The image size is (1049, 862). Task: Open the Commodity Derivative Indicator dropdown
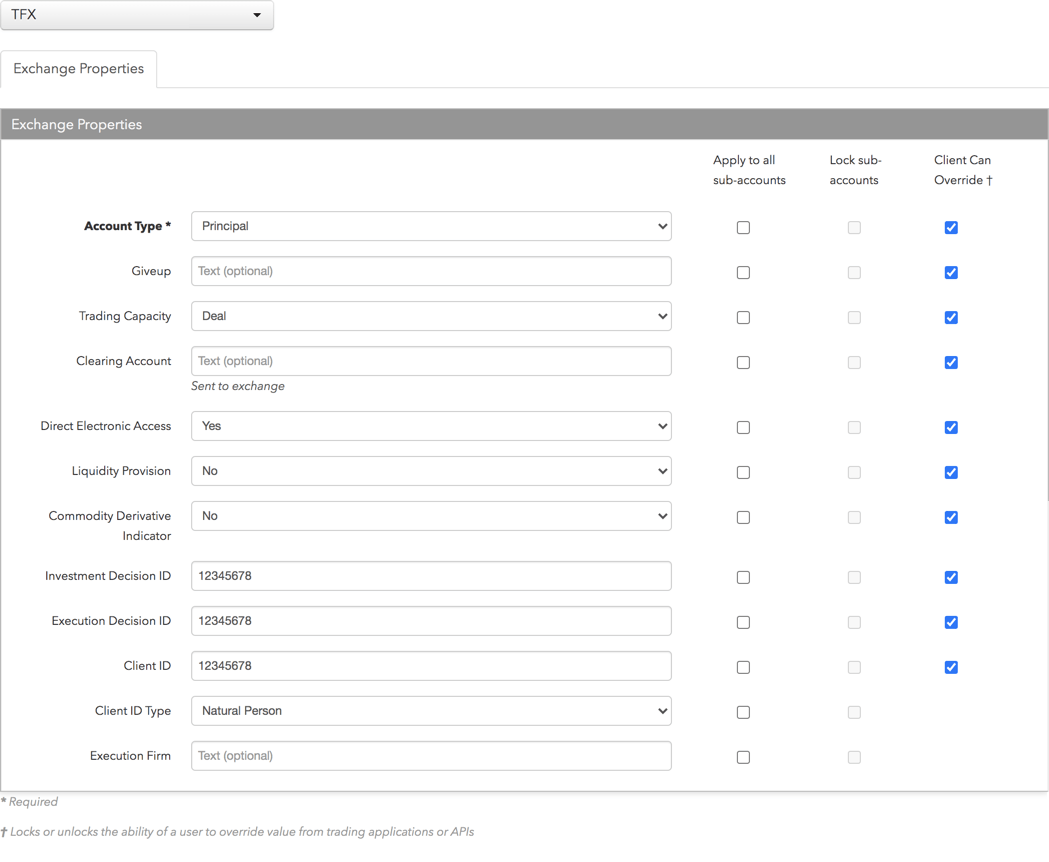tap(431, 516)
